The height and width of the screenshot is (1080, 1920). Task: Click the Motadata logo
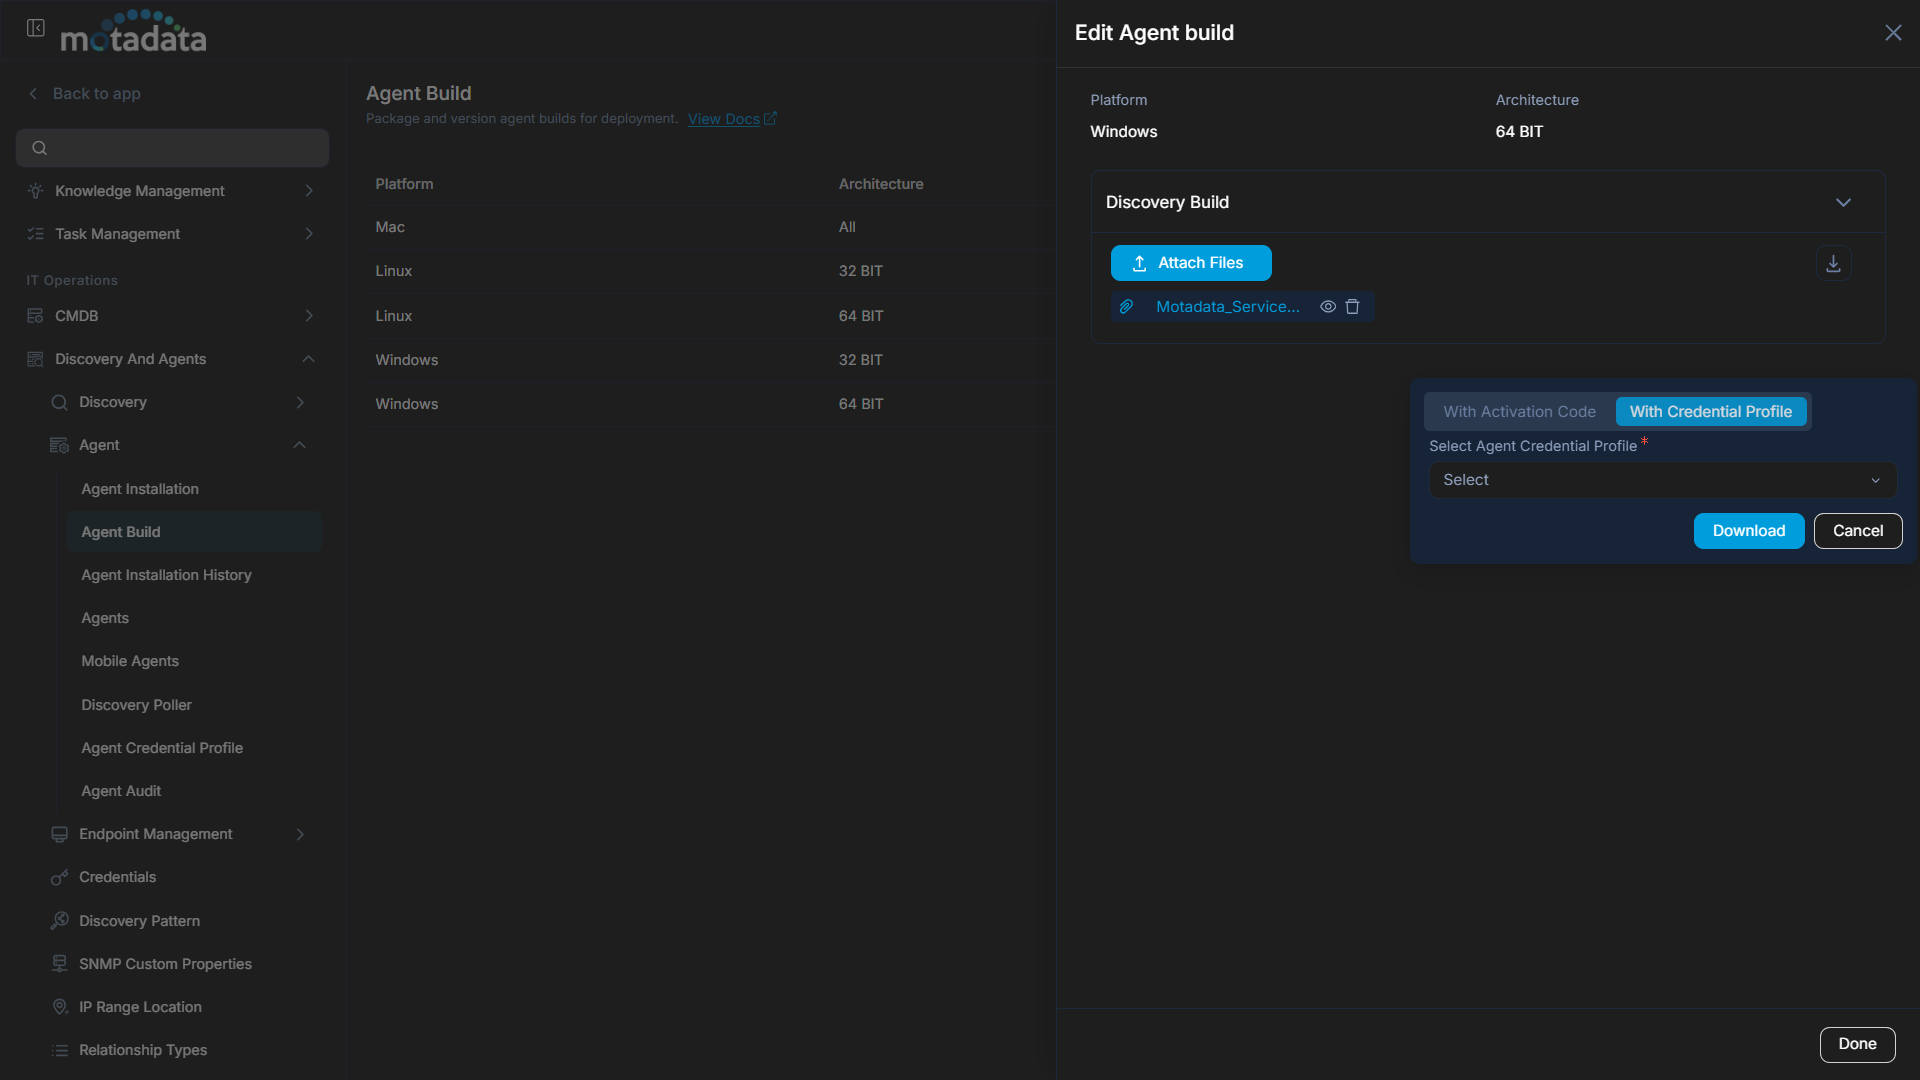coord(134,31)
